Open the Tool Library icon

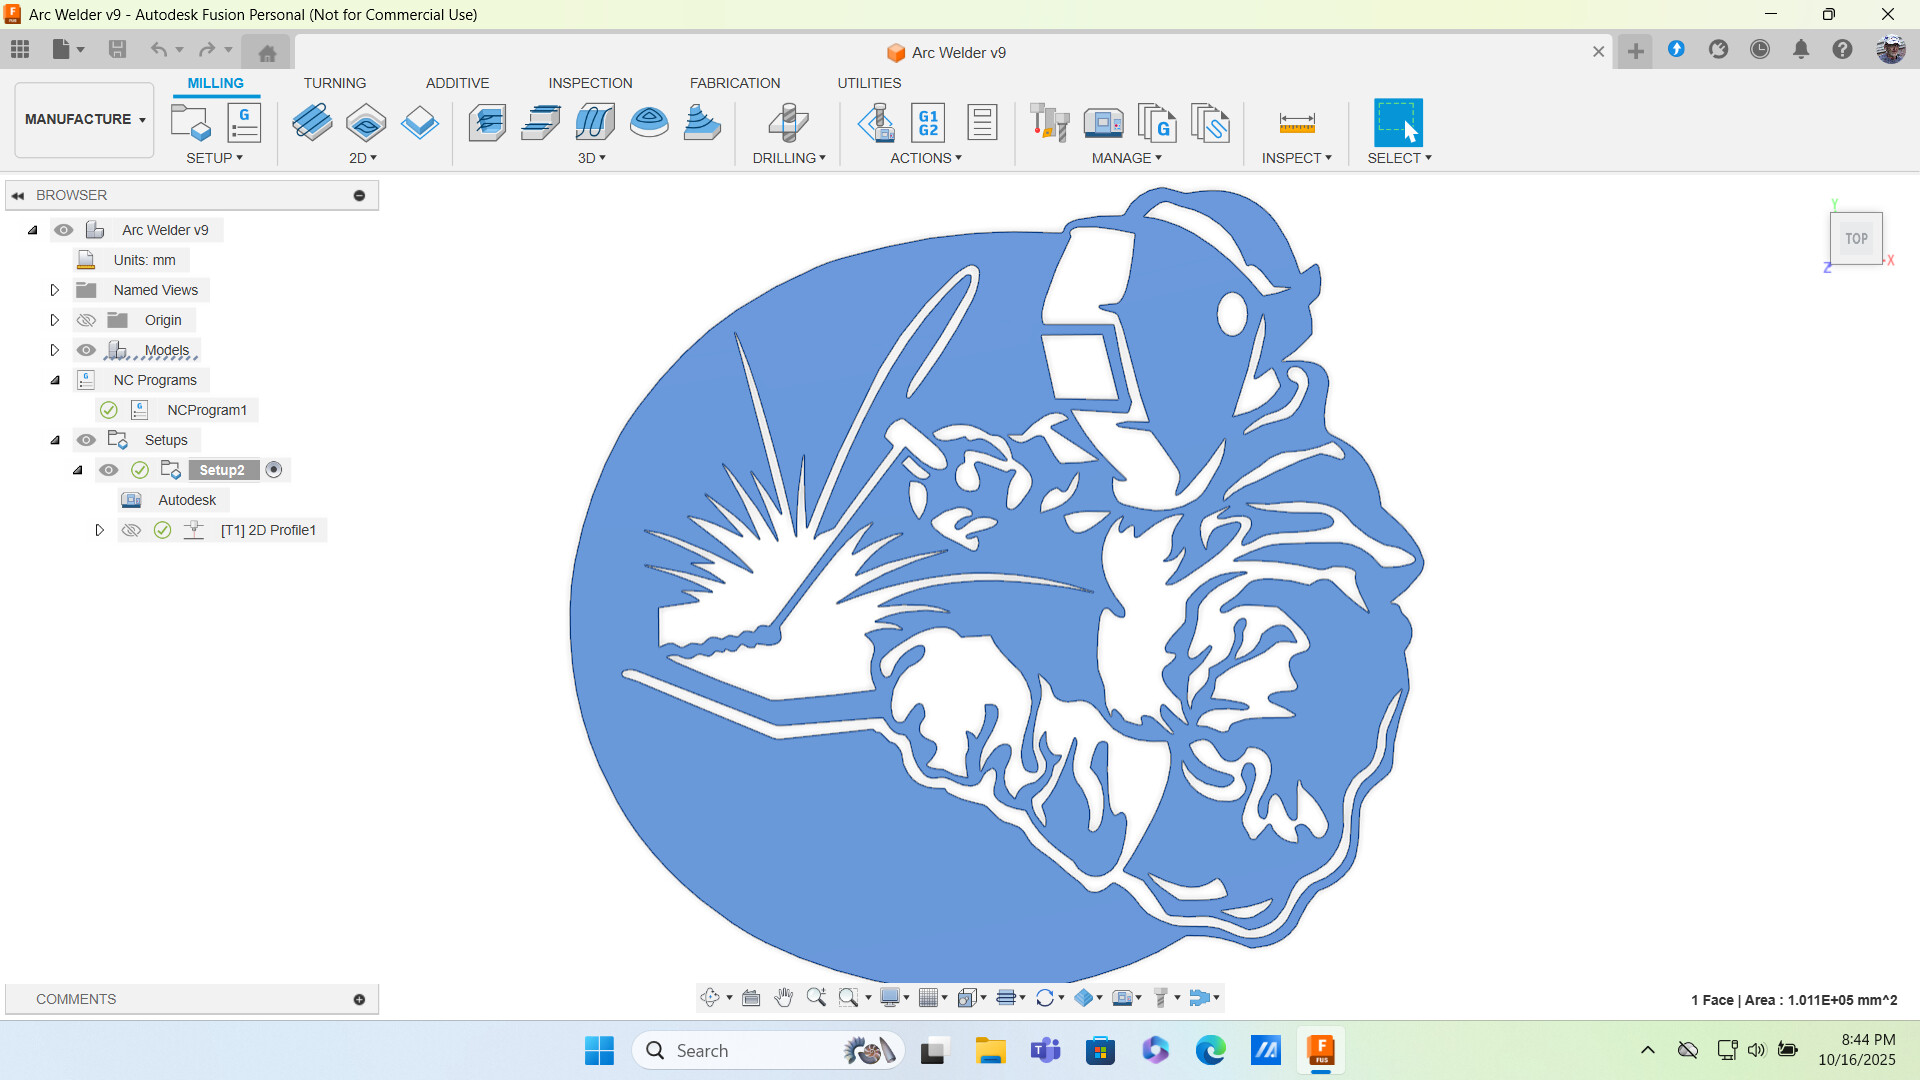pyautogui.click(x=1050, y=123)
